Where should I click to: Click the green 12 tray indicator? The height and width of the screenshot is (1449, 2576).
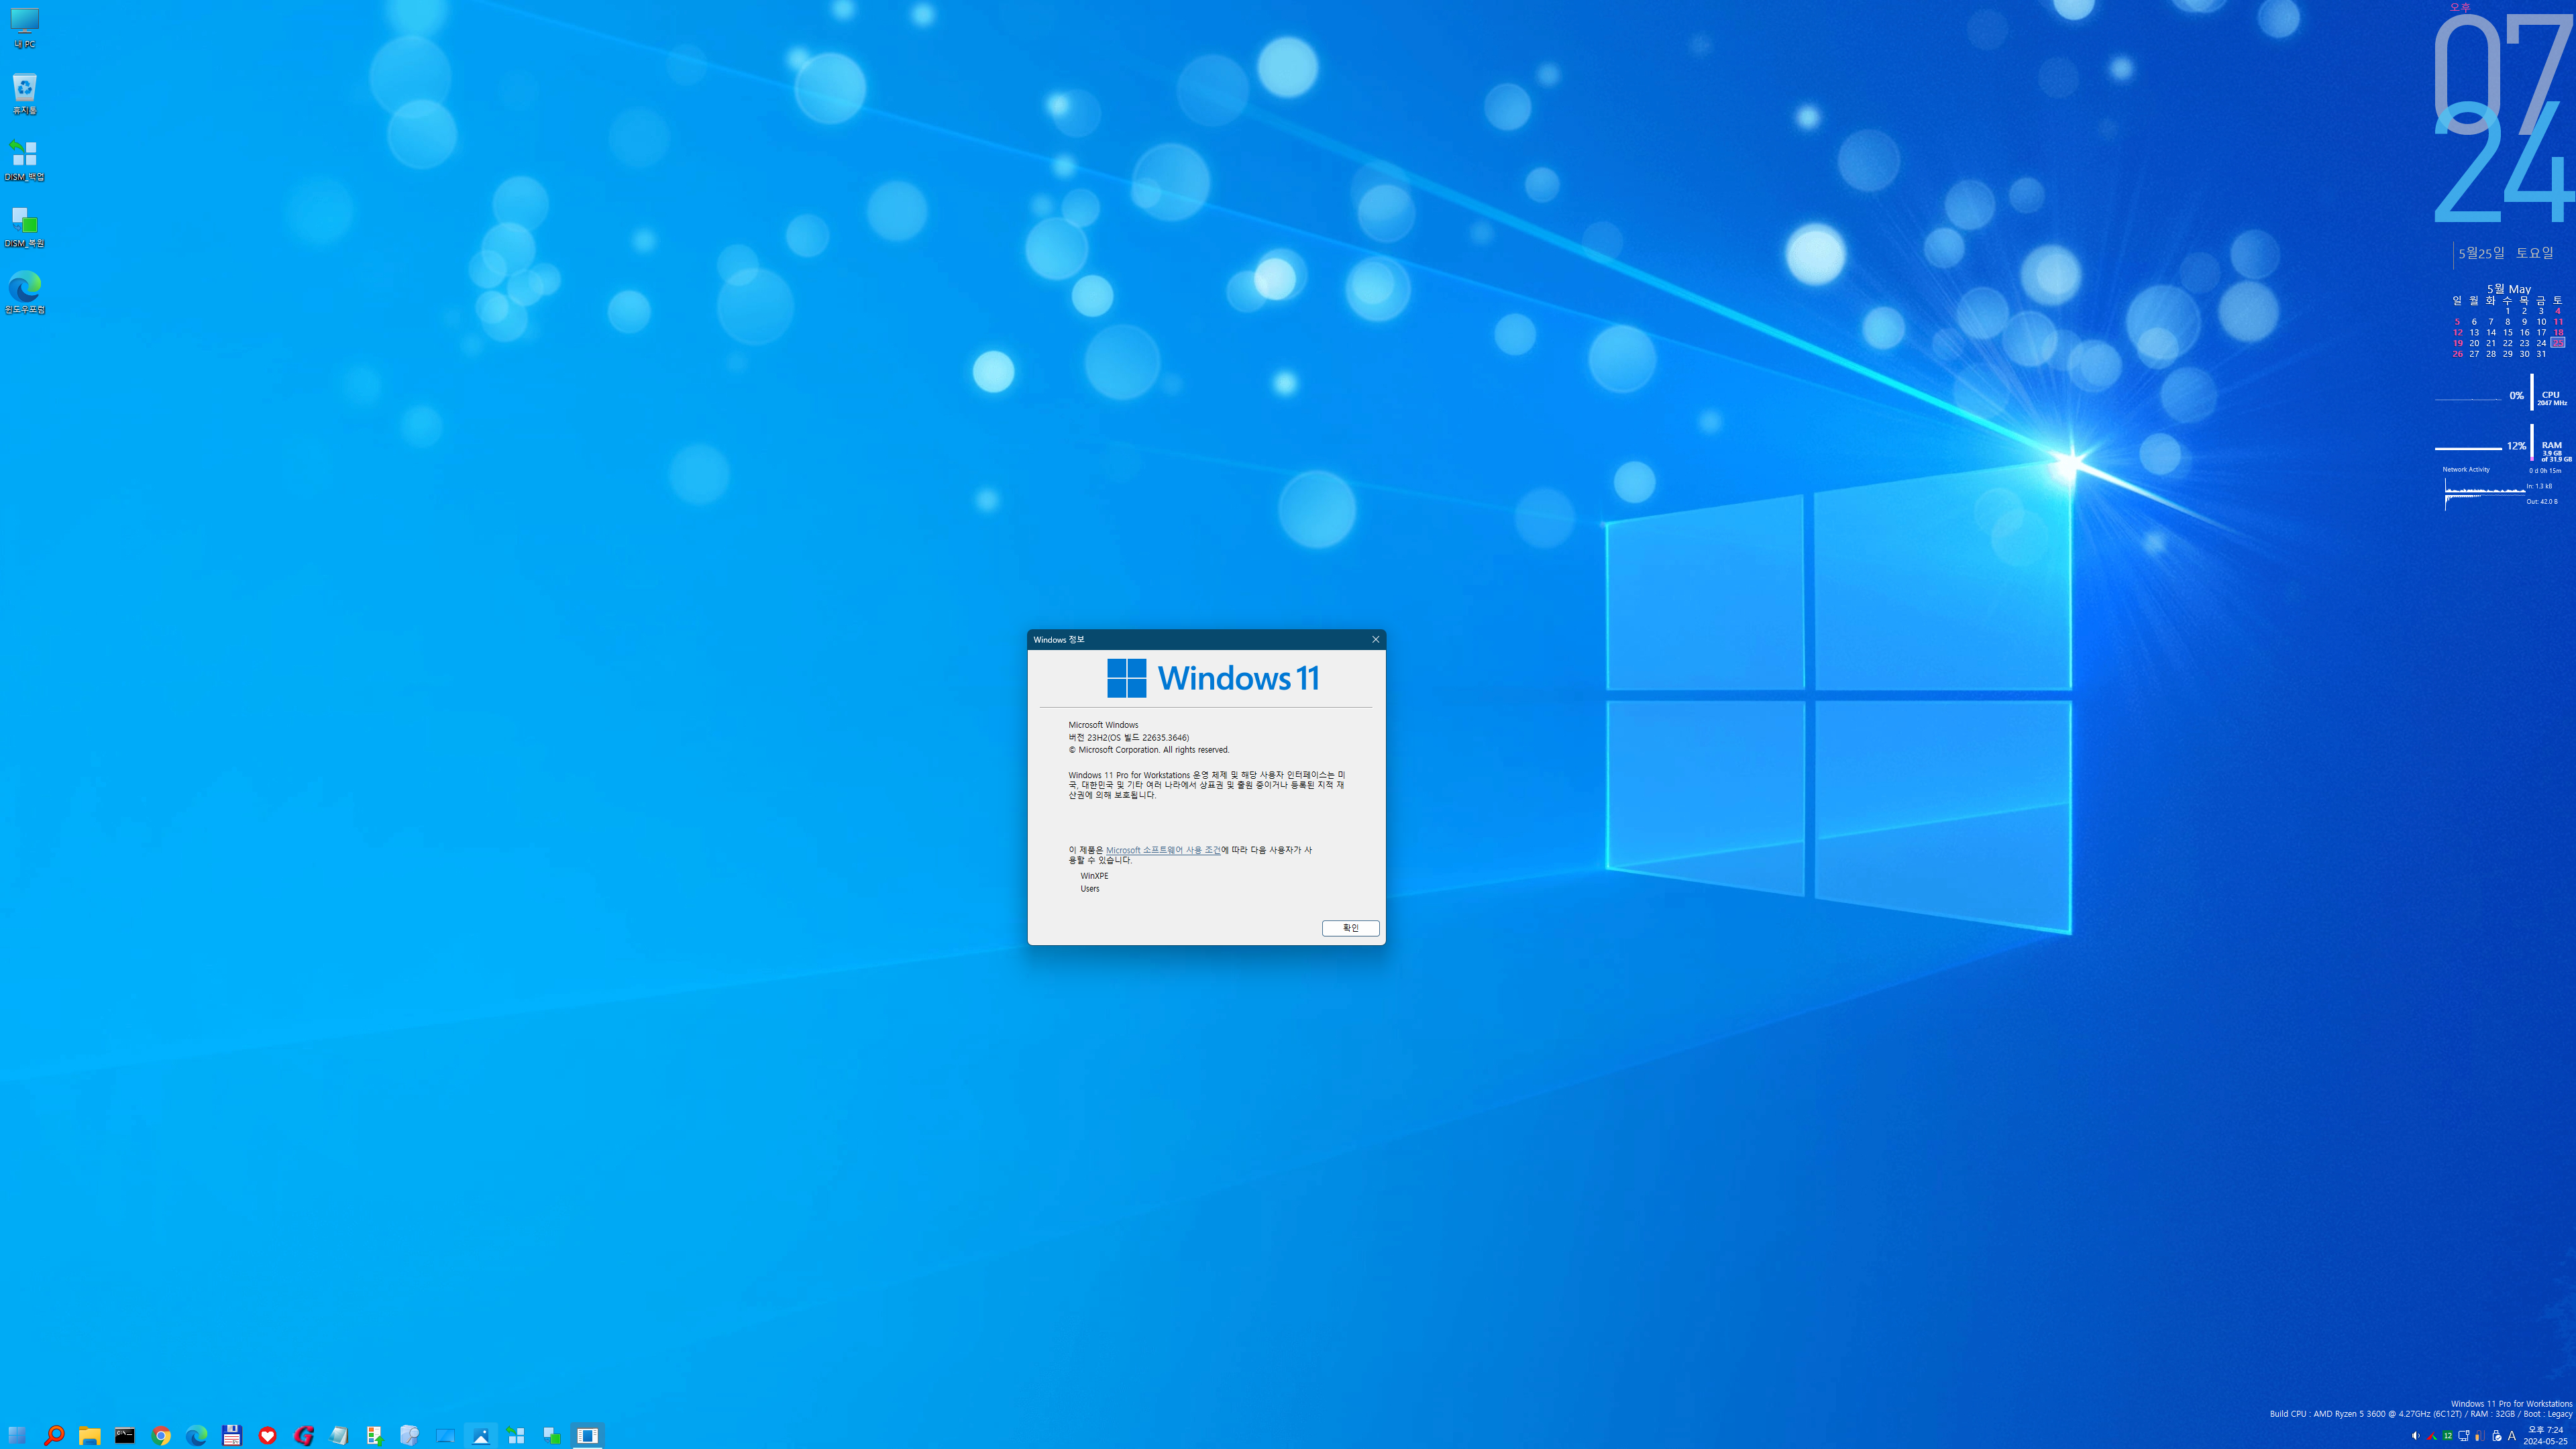click(x=2447, y=1436)
